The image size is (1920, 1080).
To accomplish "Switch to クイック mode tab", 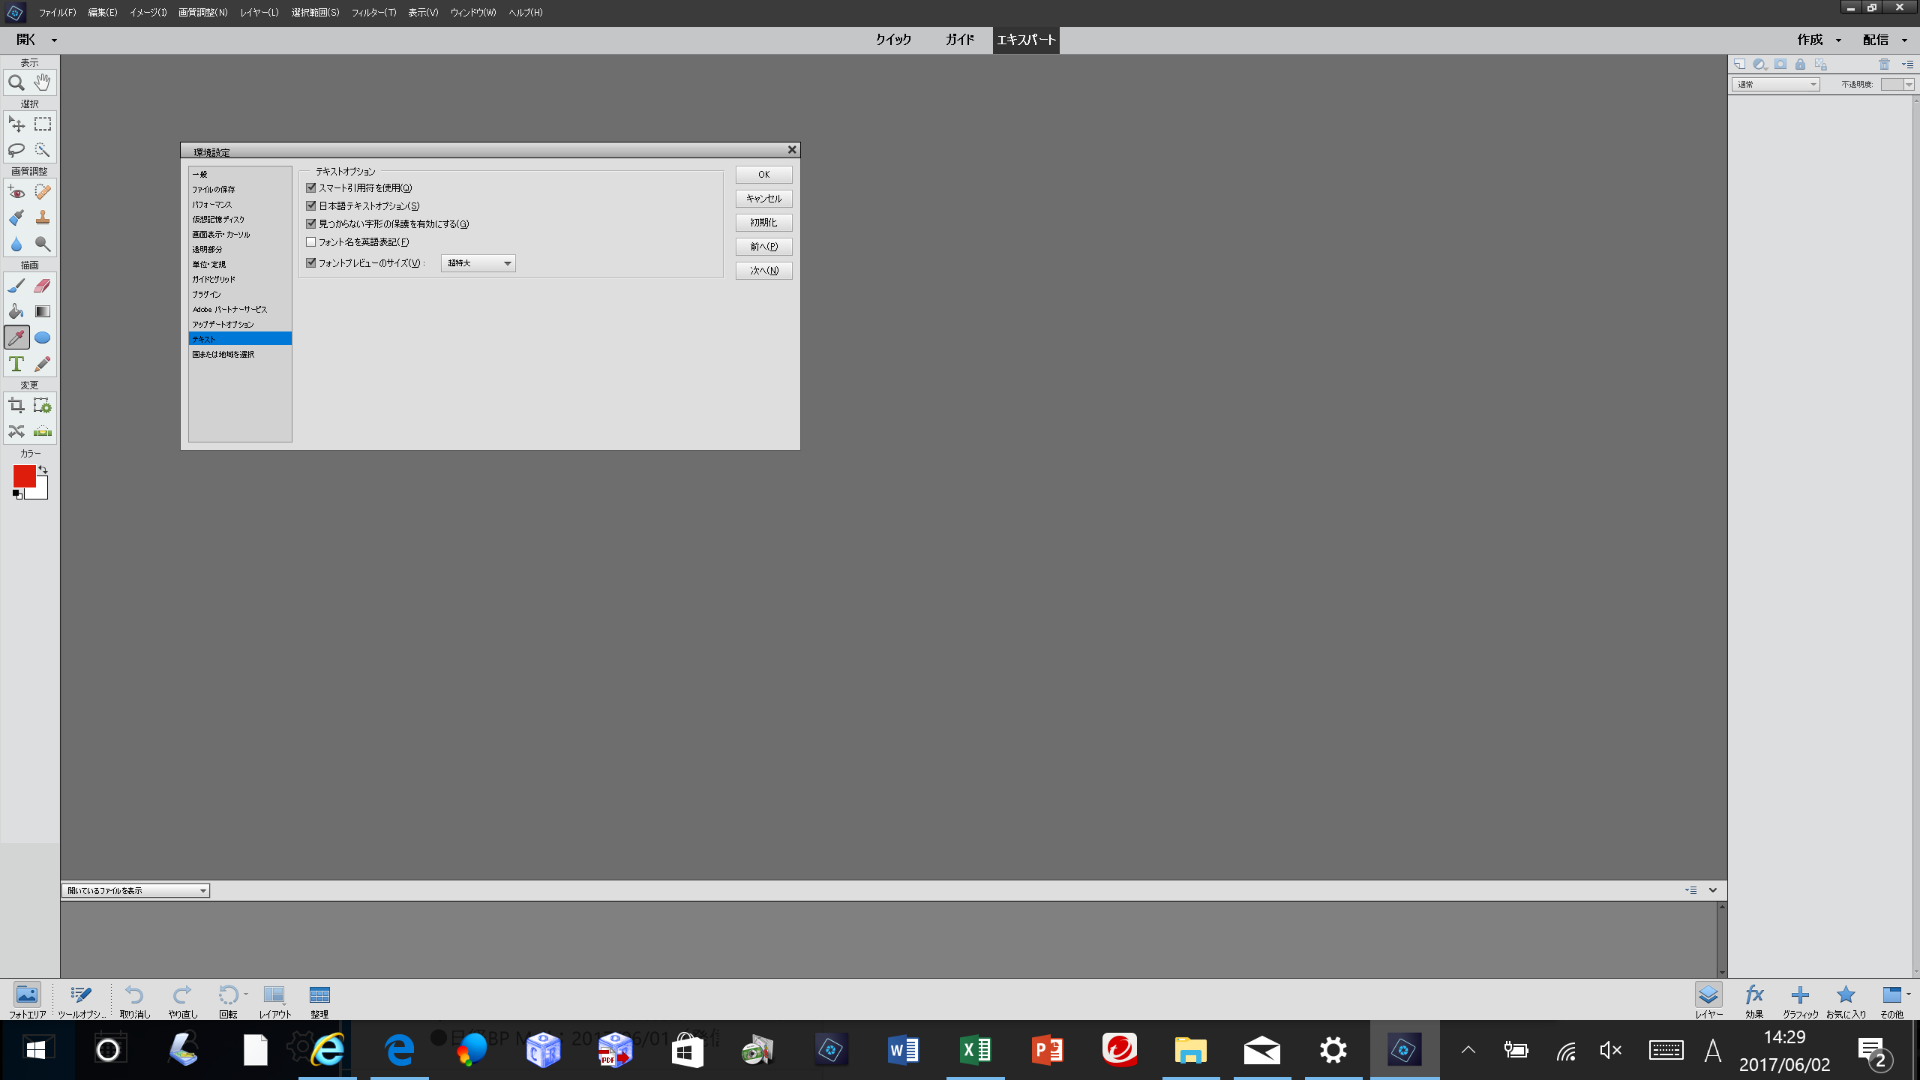I will [893, 40].
